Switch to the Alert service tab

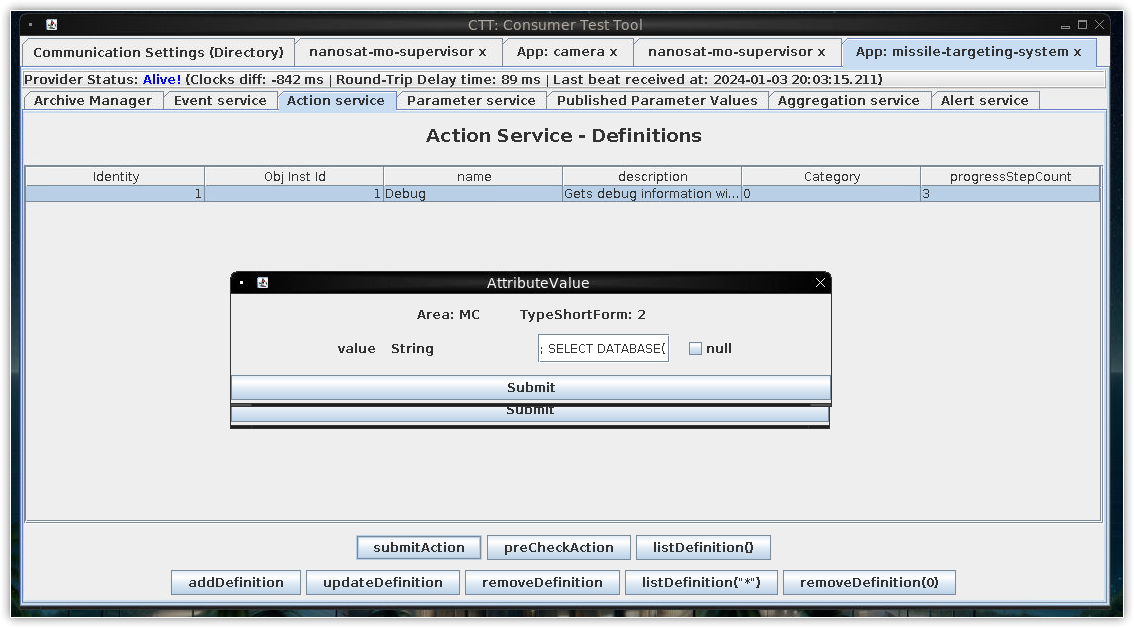[x=984, y=101]
